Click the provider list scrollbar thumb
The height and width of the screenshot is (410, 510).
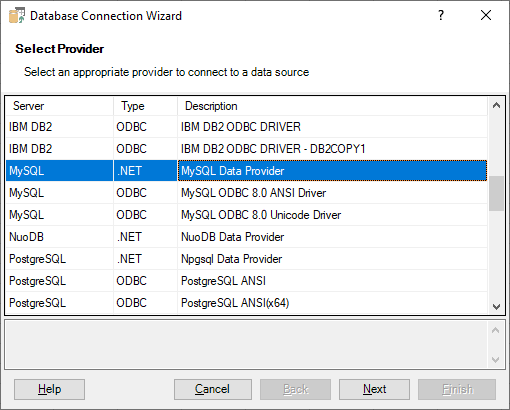(x=496, y=193)
